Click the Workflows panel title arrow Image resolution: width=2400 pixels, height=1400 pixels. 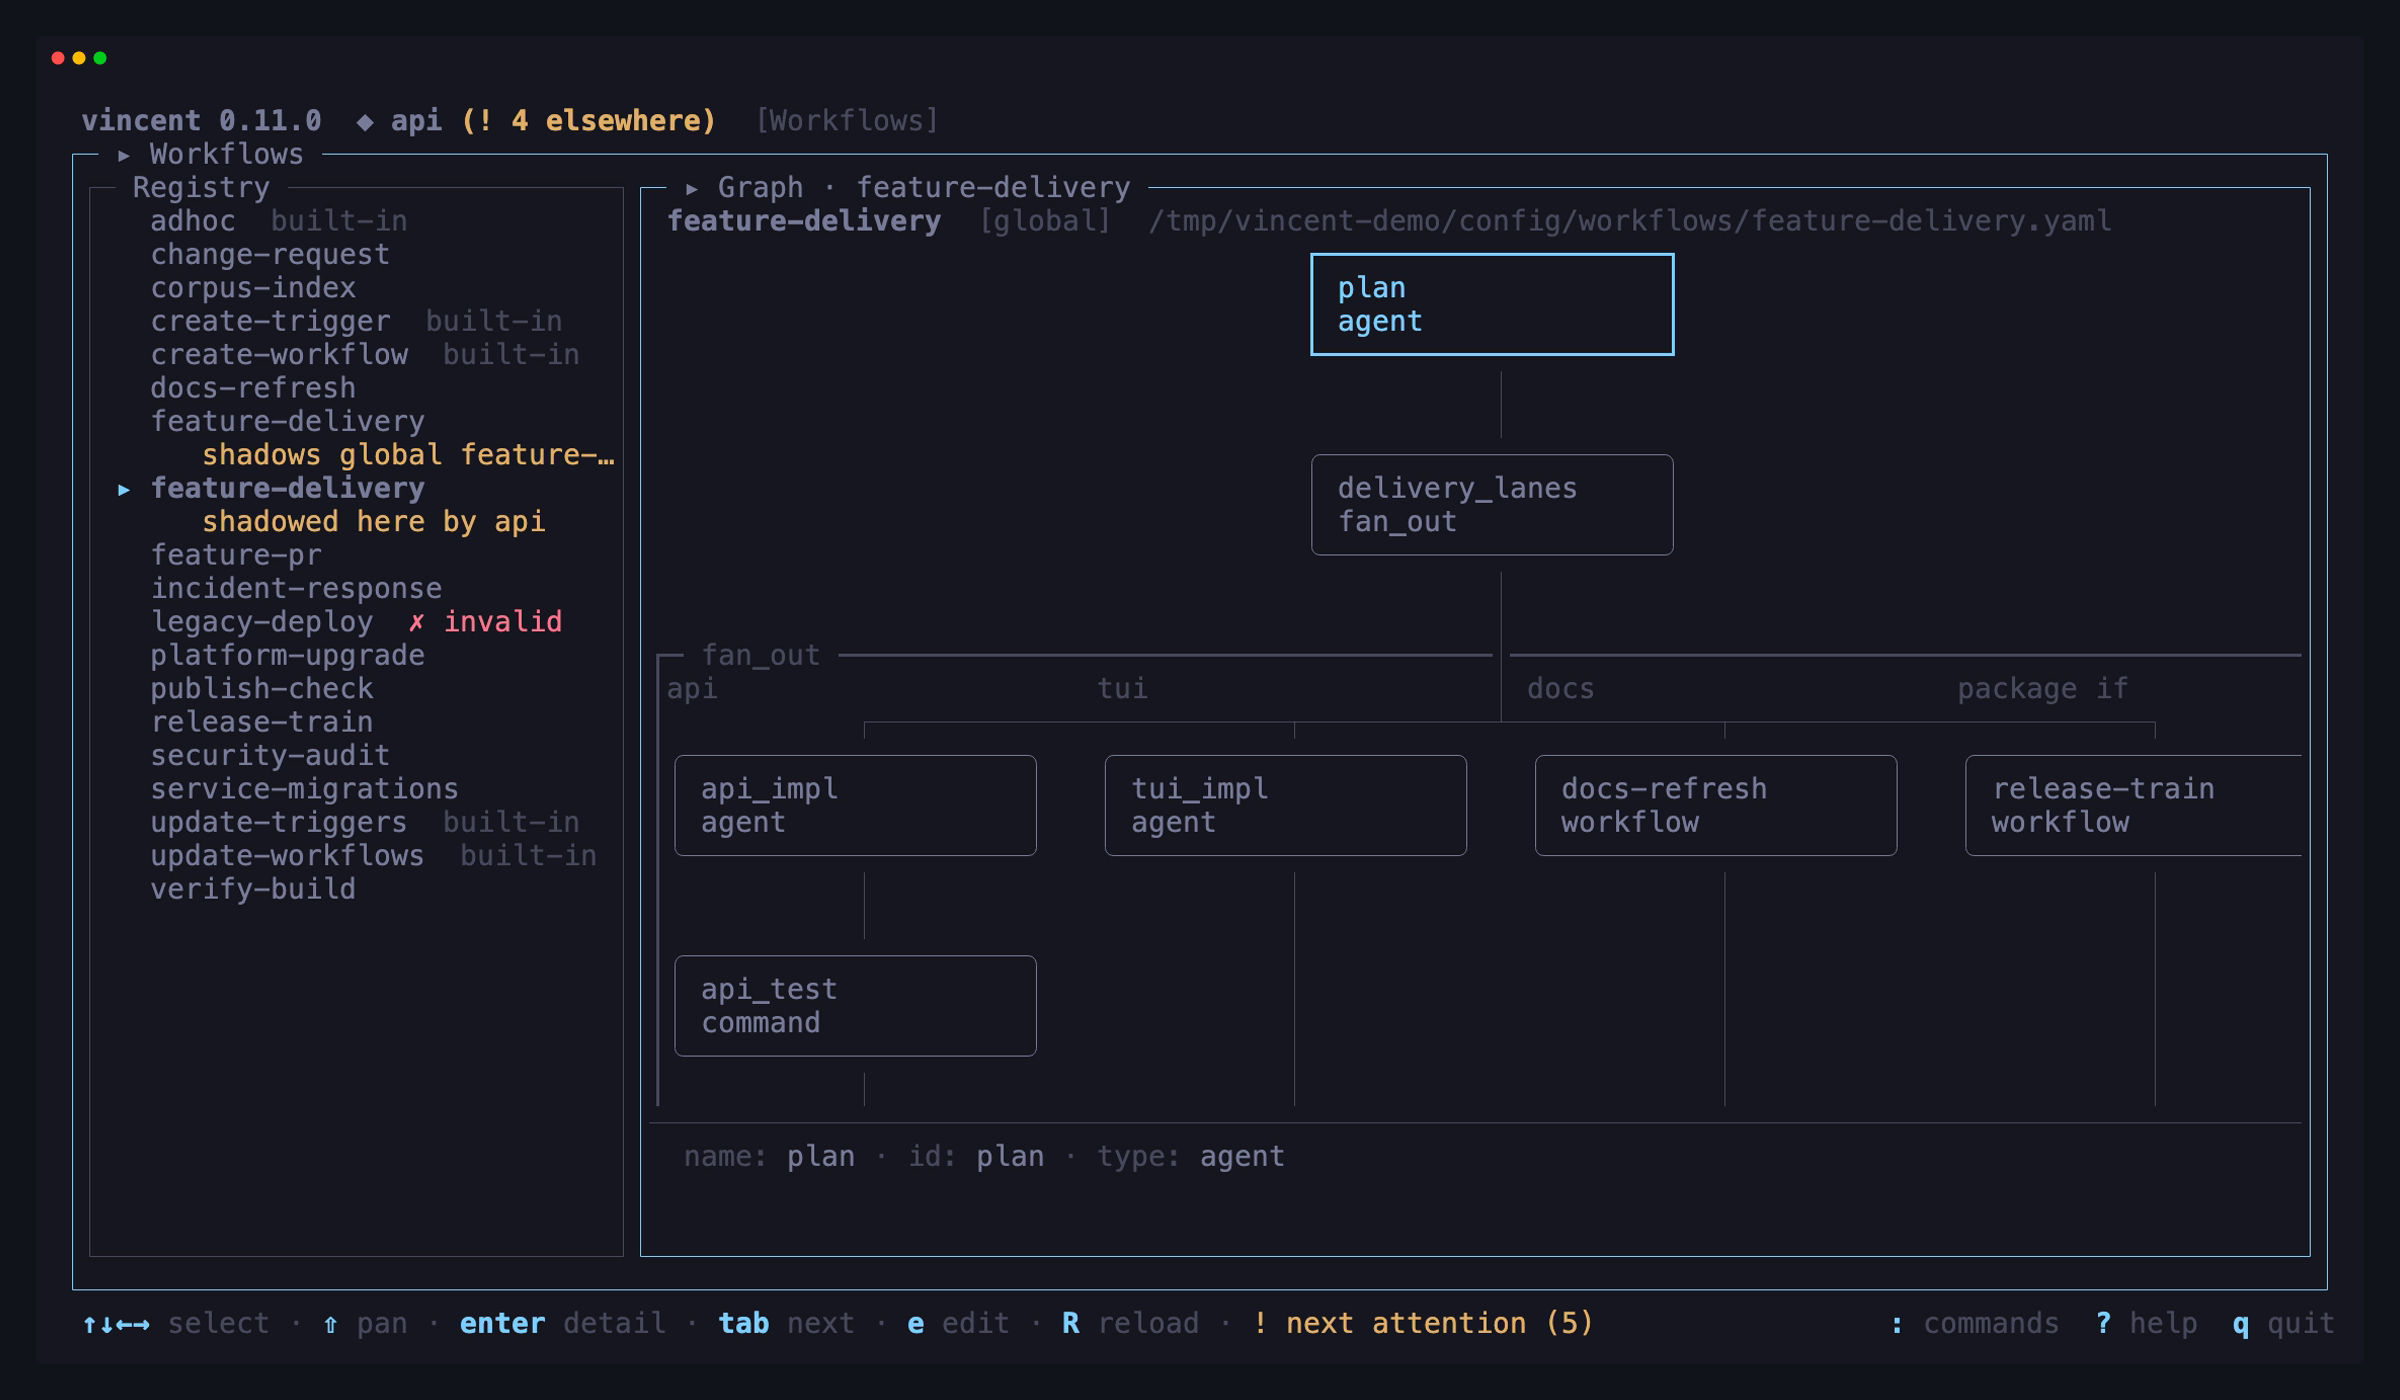pyautogui.click(x=124, y=155)
